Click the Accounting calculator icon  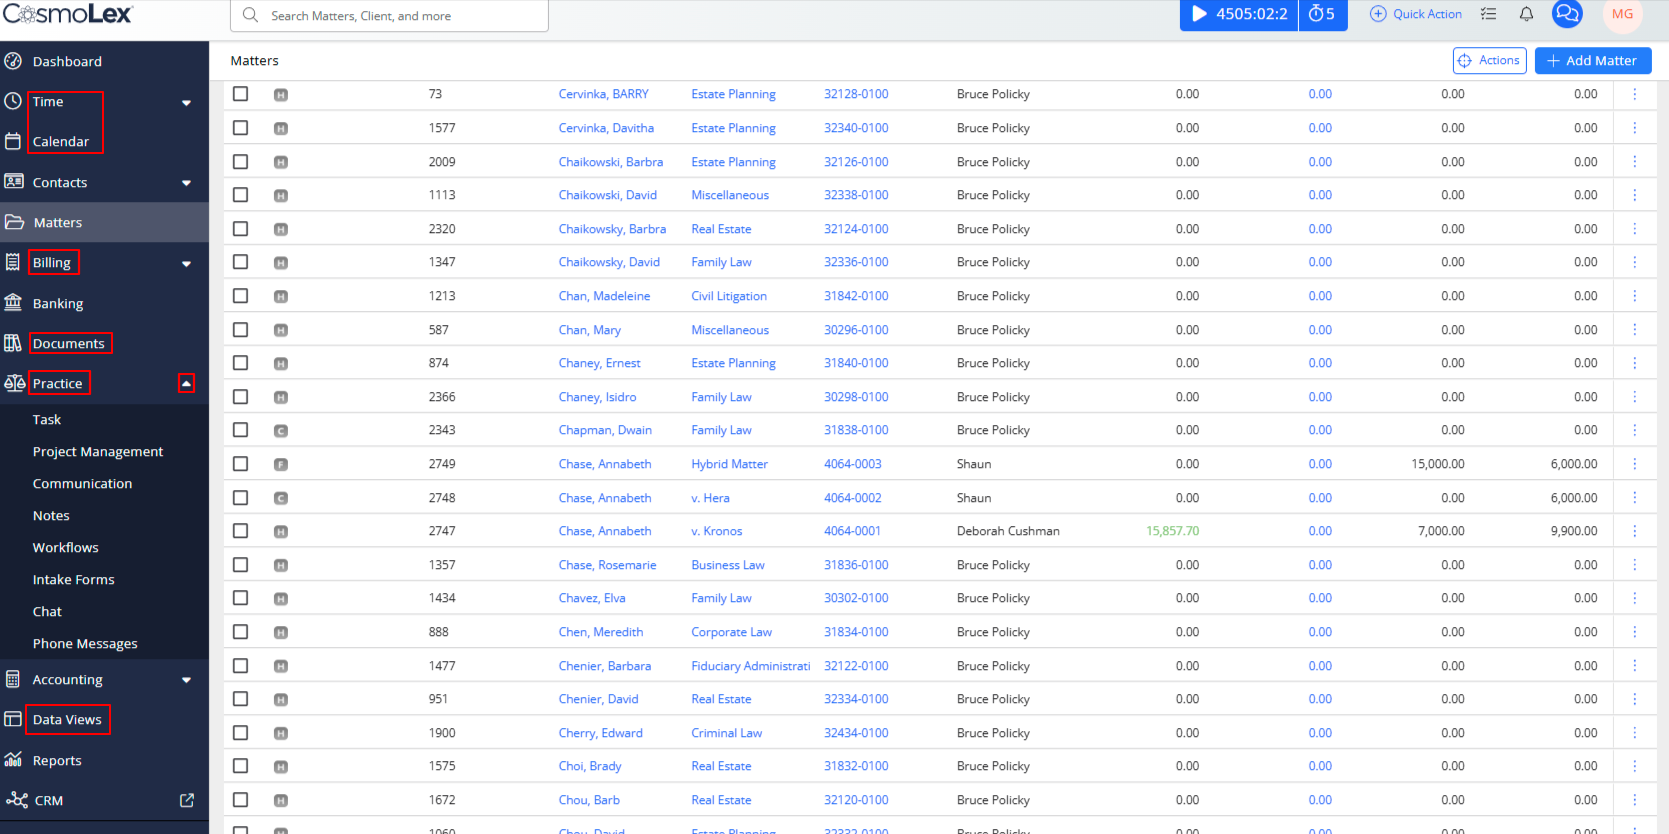pyautogui.click(x=13, y=679)
